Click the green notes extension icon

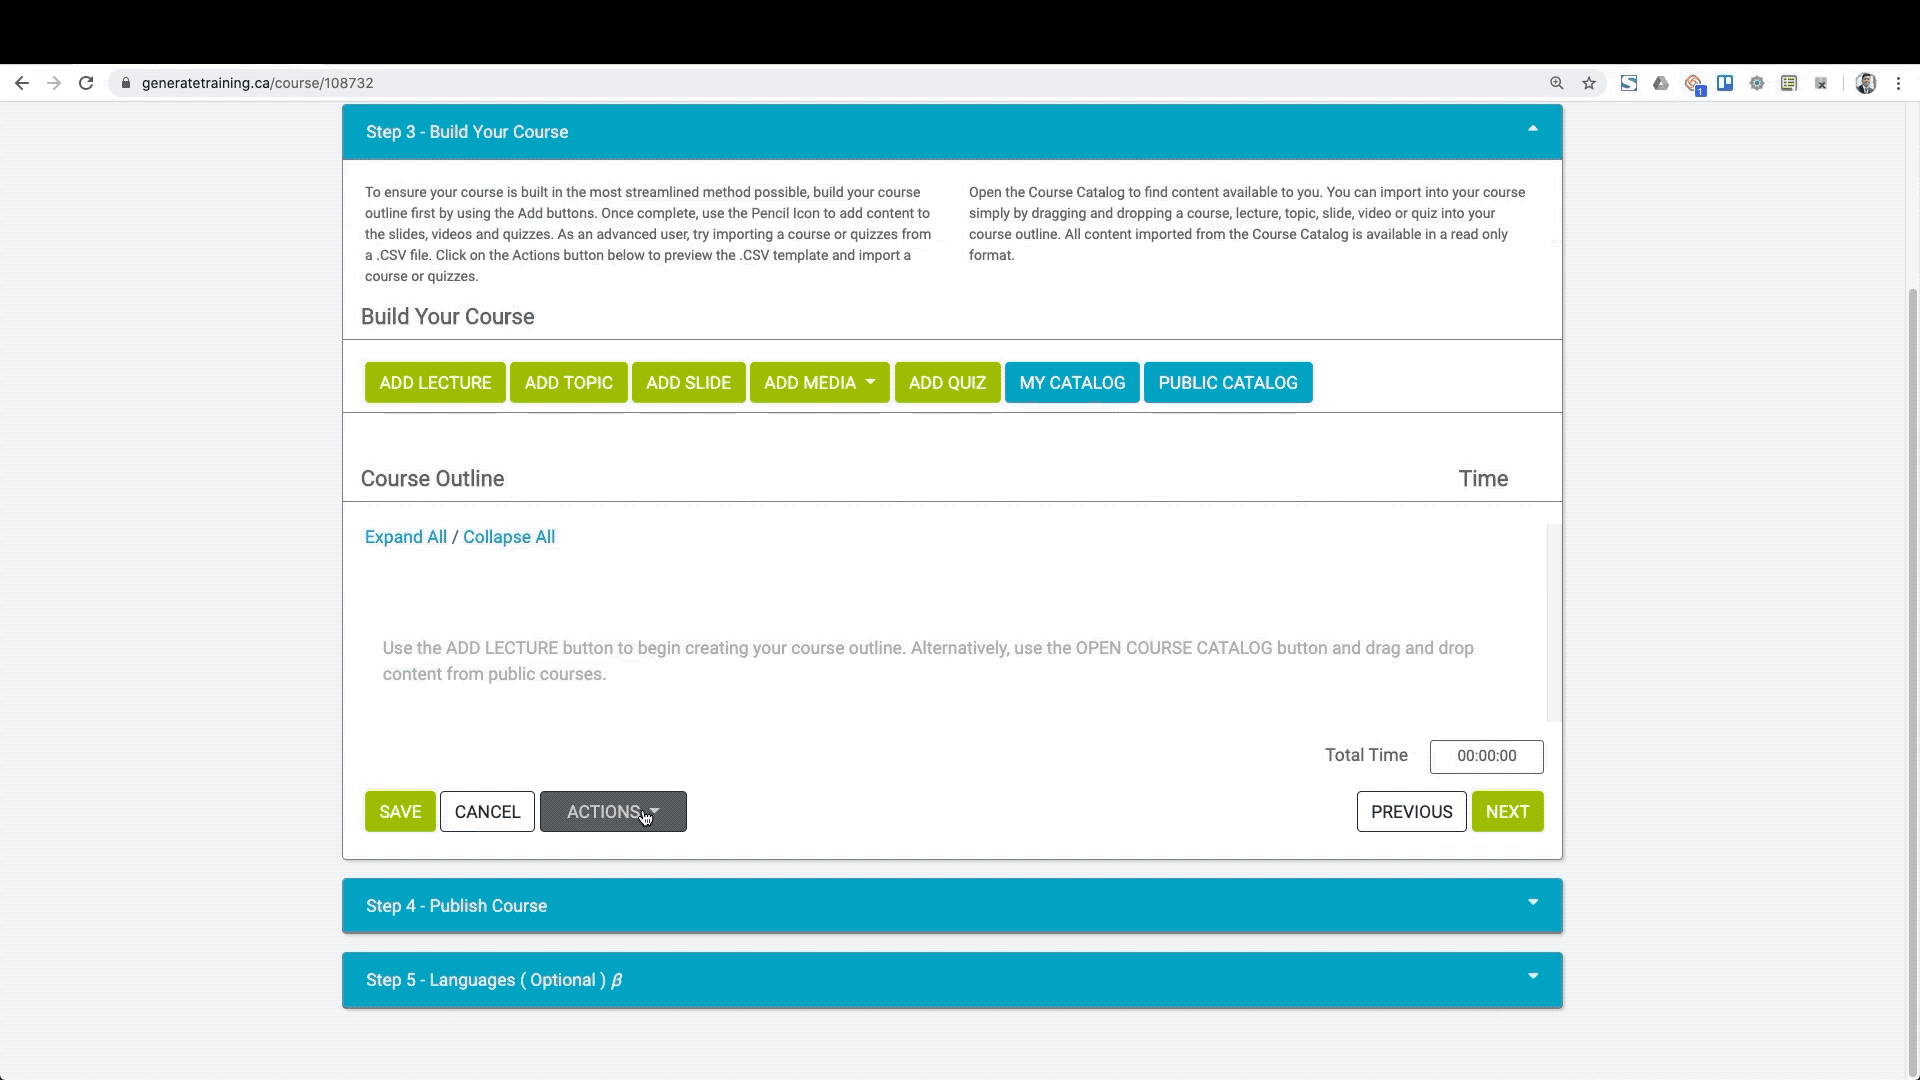pos(1789,83)
